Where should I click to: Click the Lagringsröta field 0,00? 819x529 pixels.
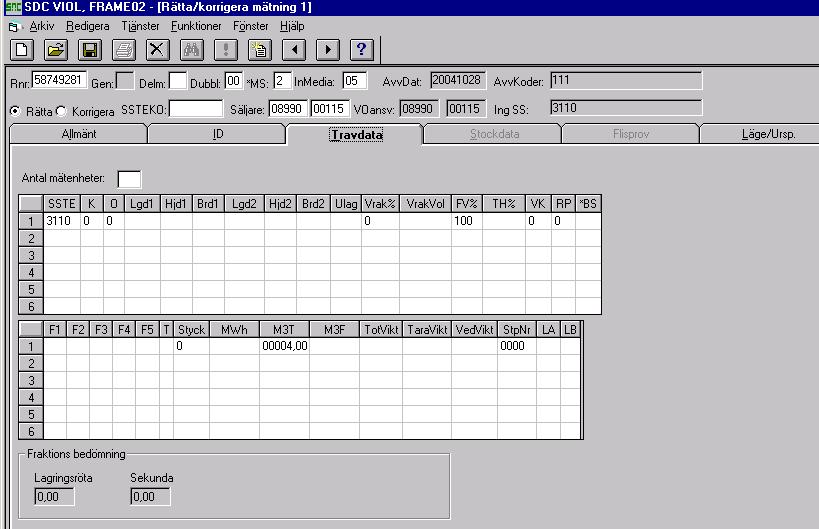[x=54, y=497]
